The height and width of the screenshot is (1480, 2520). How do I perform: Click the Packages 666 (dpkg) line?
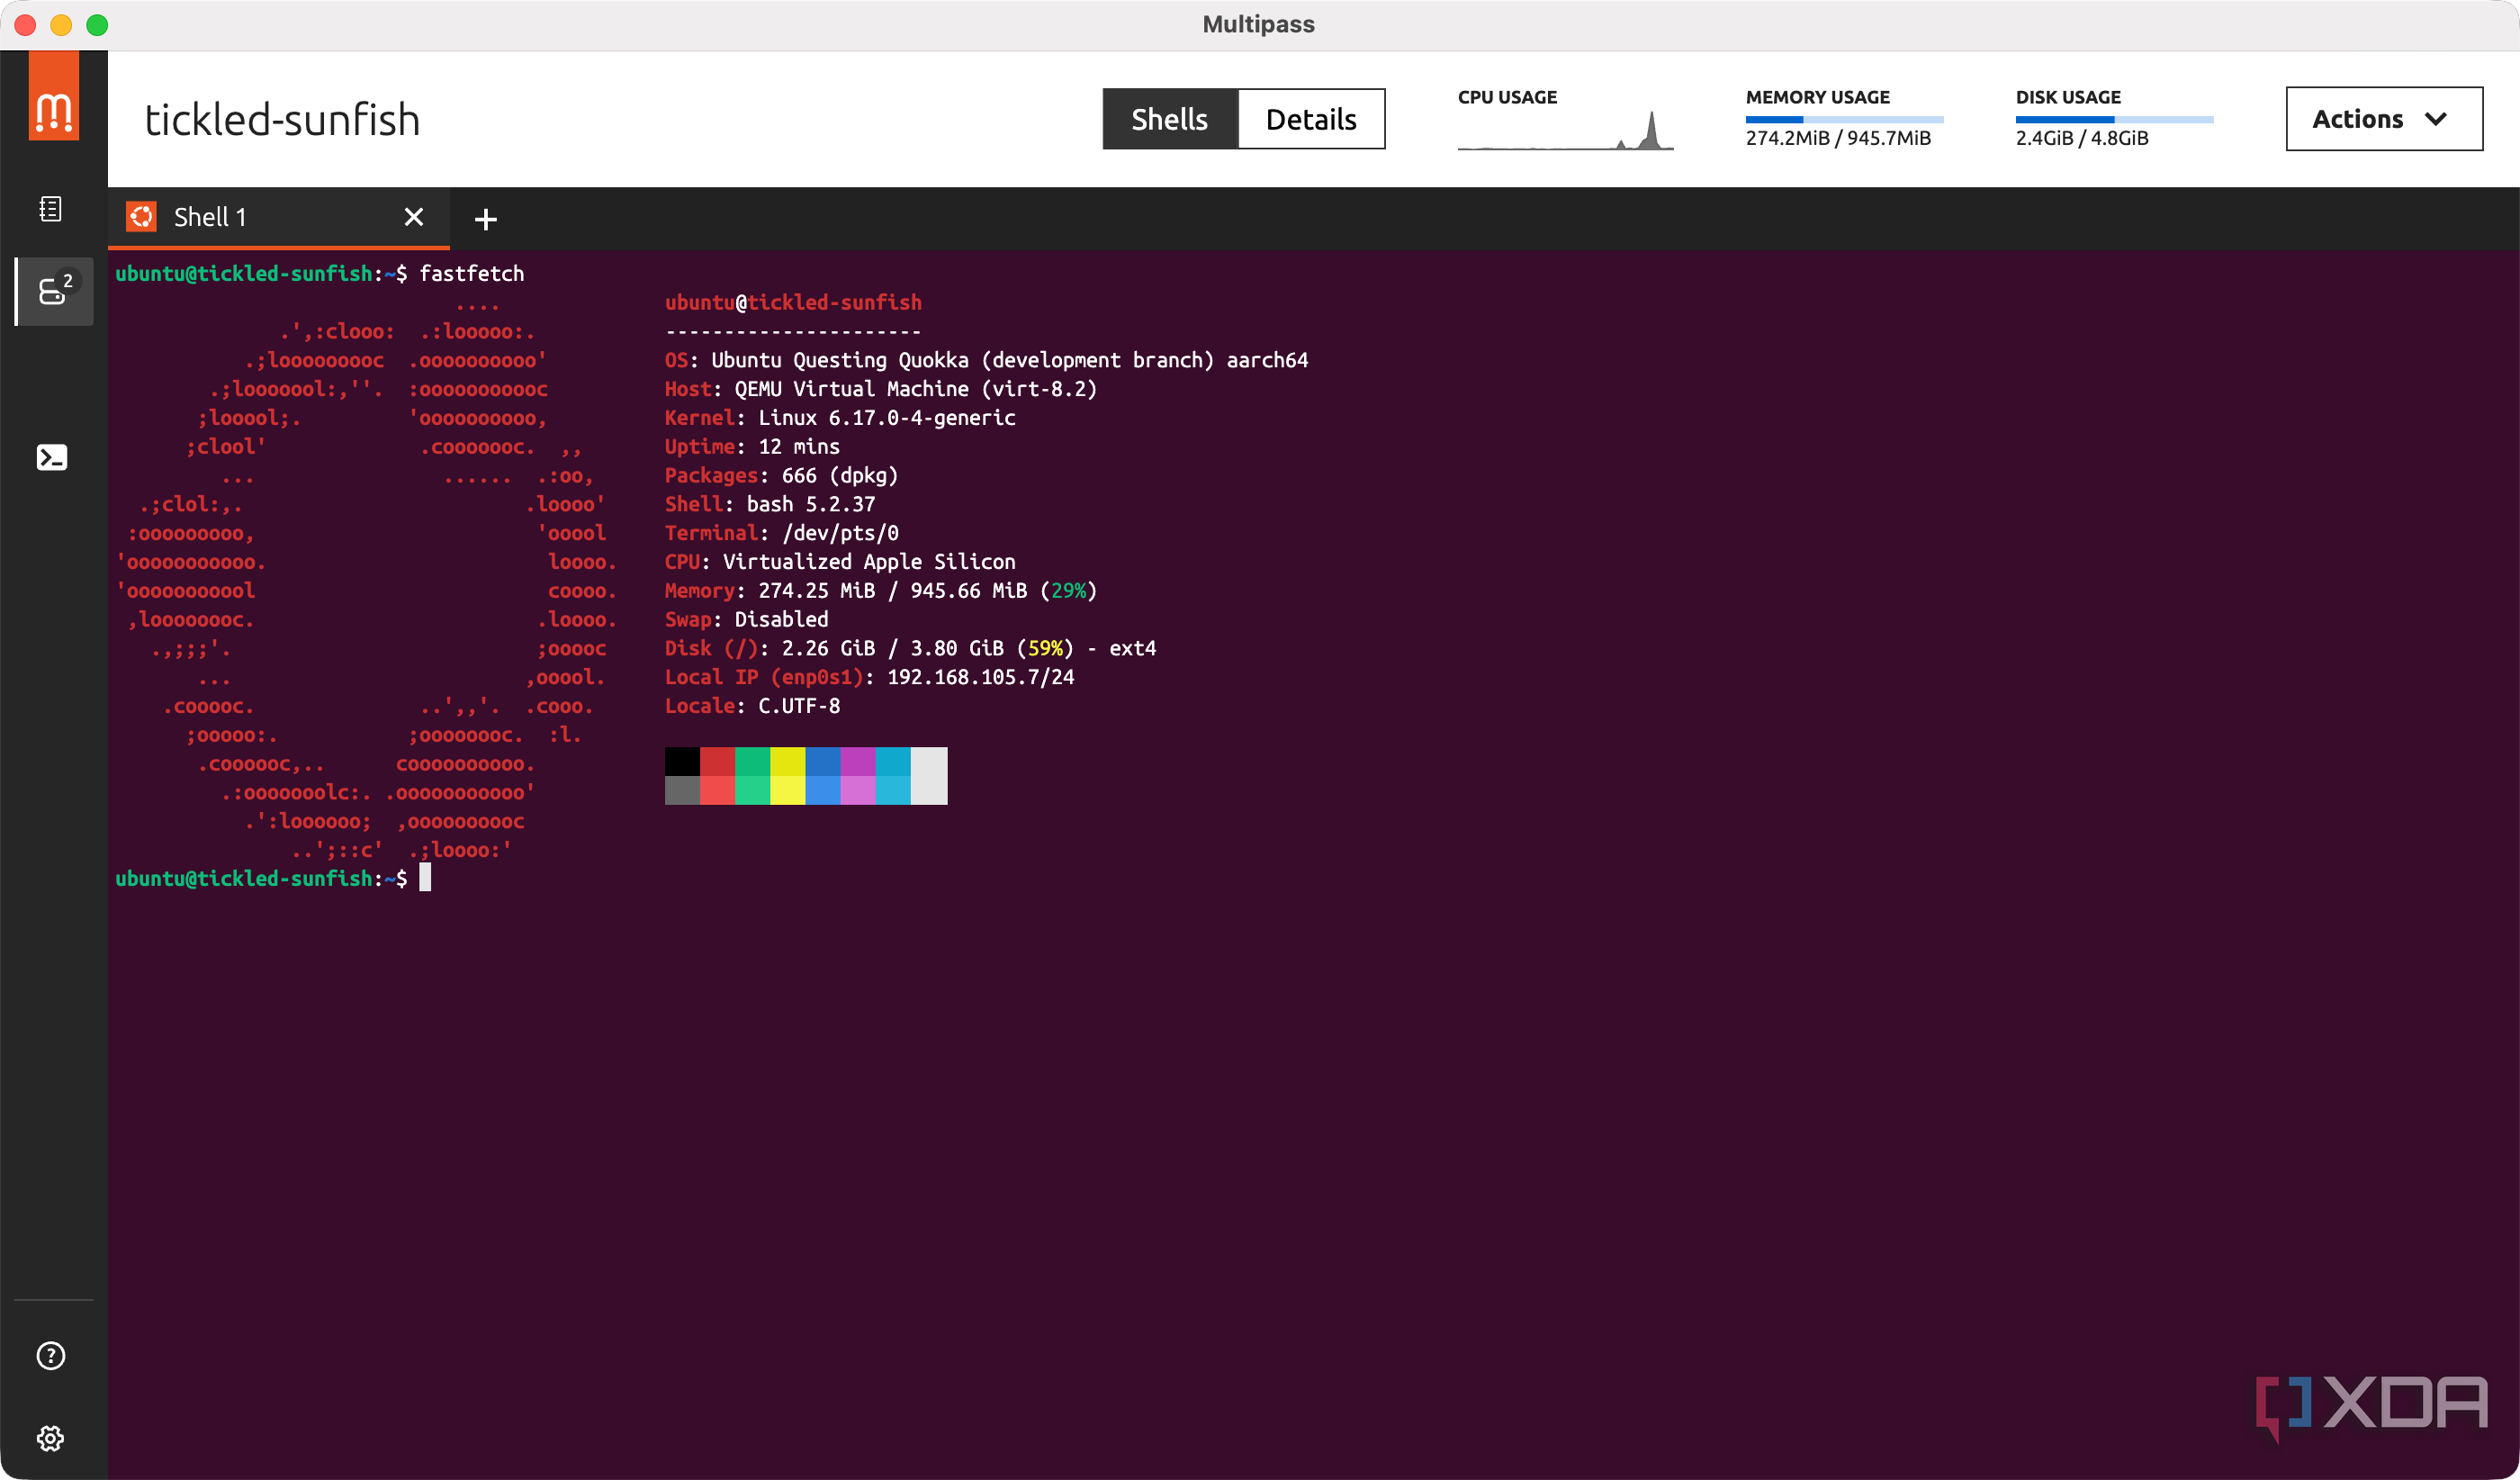click(x=781, y=475)
